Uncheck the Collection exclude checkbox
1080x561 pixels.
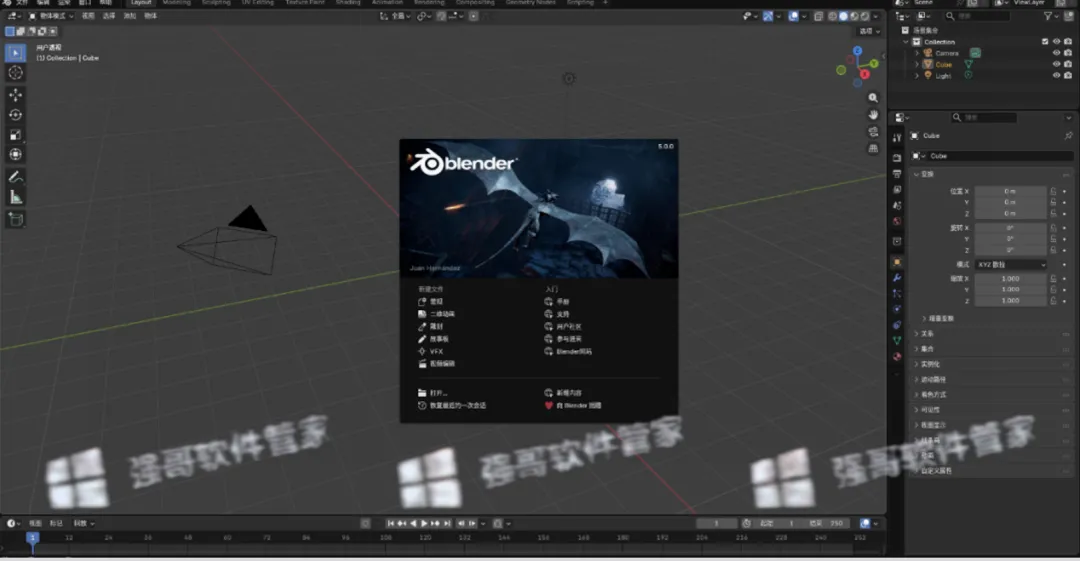coord(1046,42)
